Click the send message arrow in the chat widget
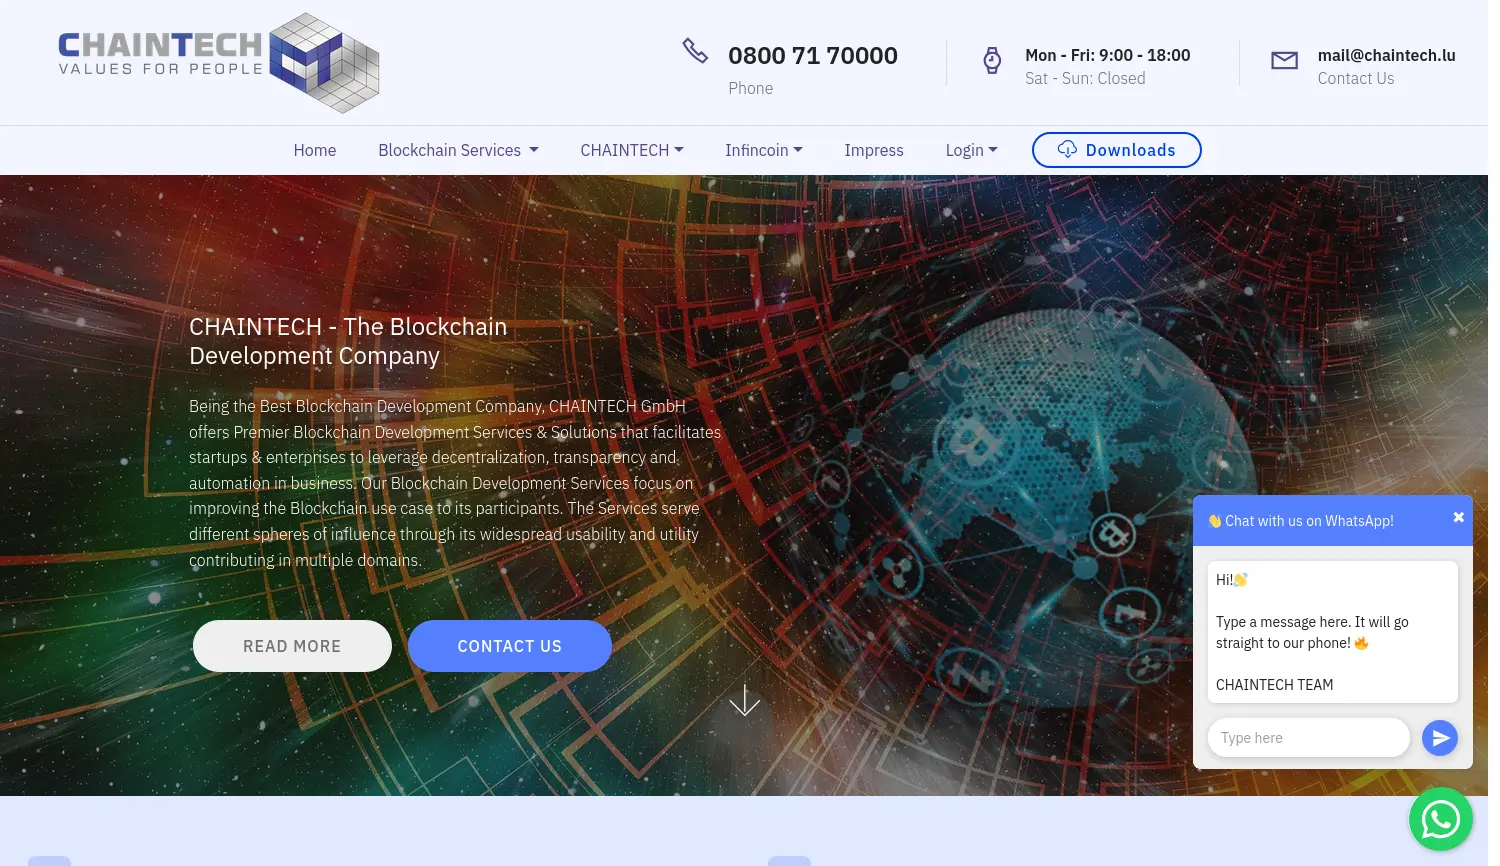This screenshot has width=1500, height=866. [x=1440, y=738]
